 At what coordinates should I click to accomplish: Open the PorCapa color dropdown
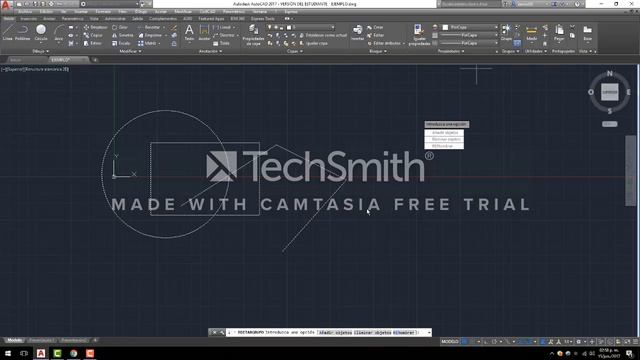coord(470,27)
